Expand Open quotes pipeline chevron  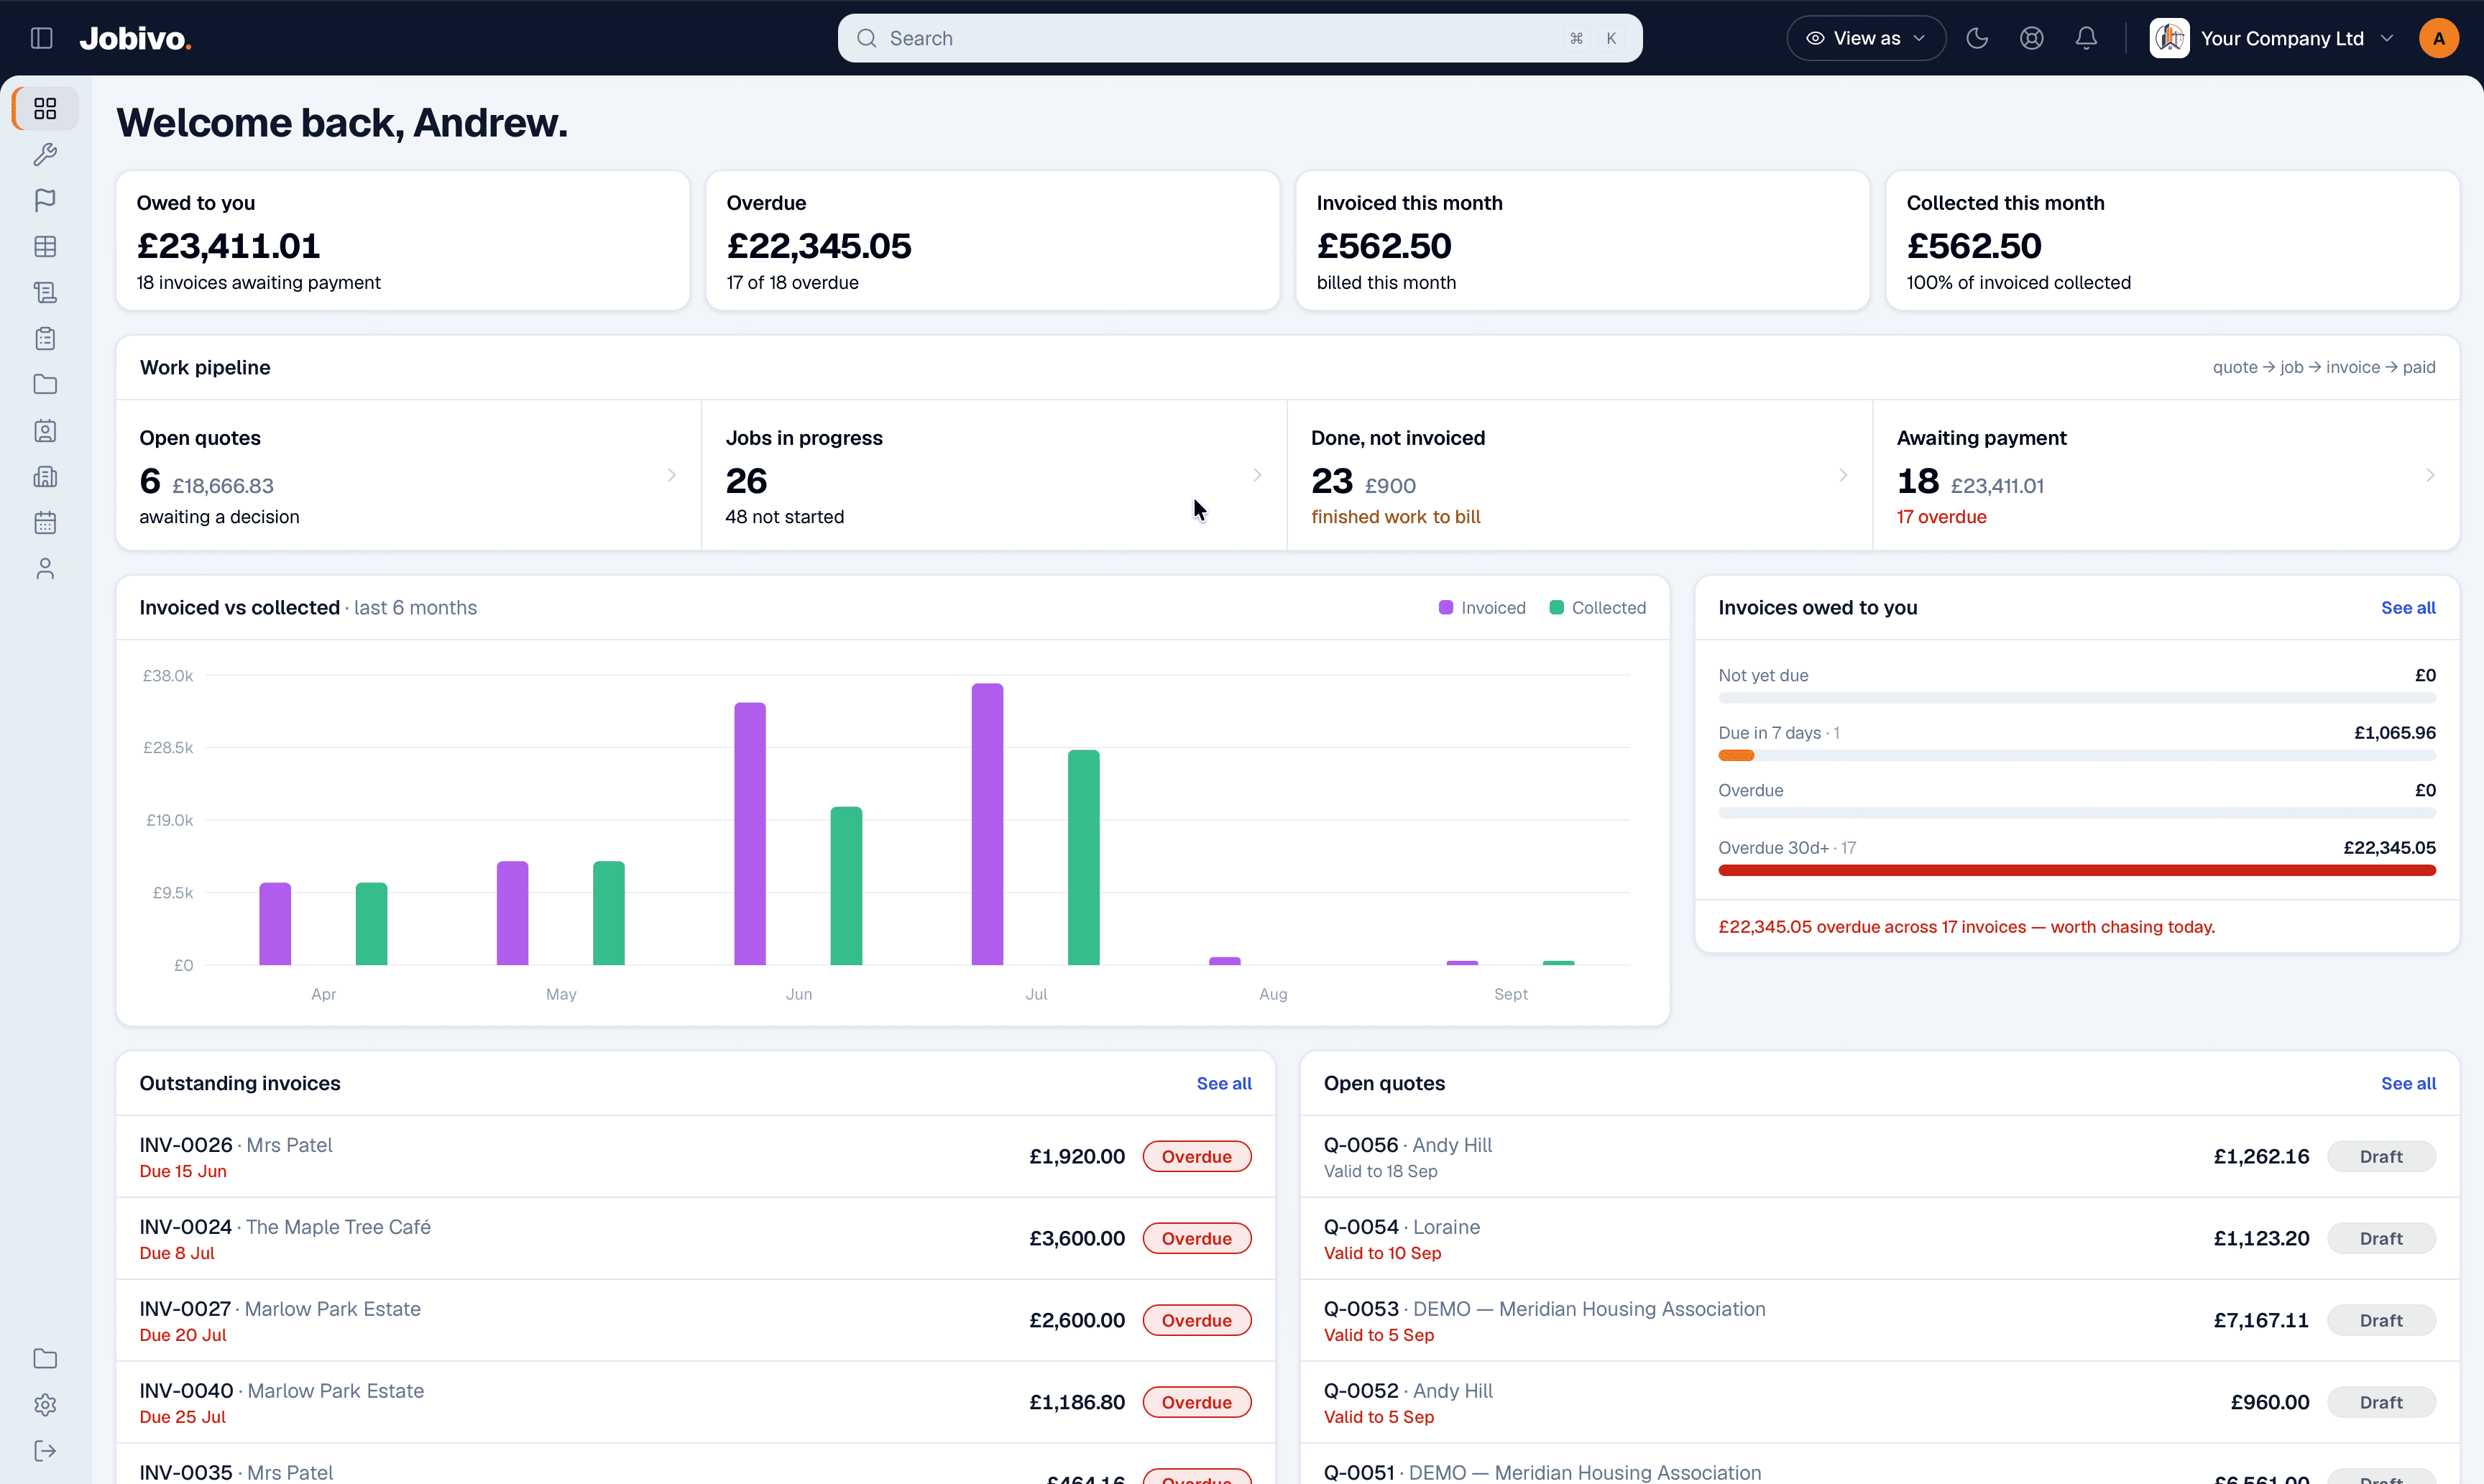coord(672,475)
